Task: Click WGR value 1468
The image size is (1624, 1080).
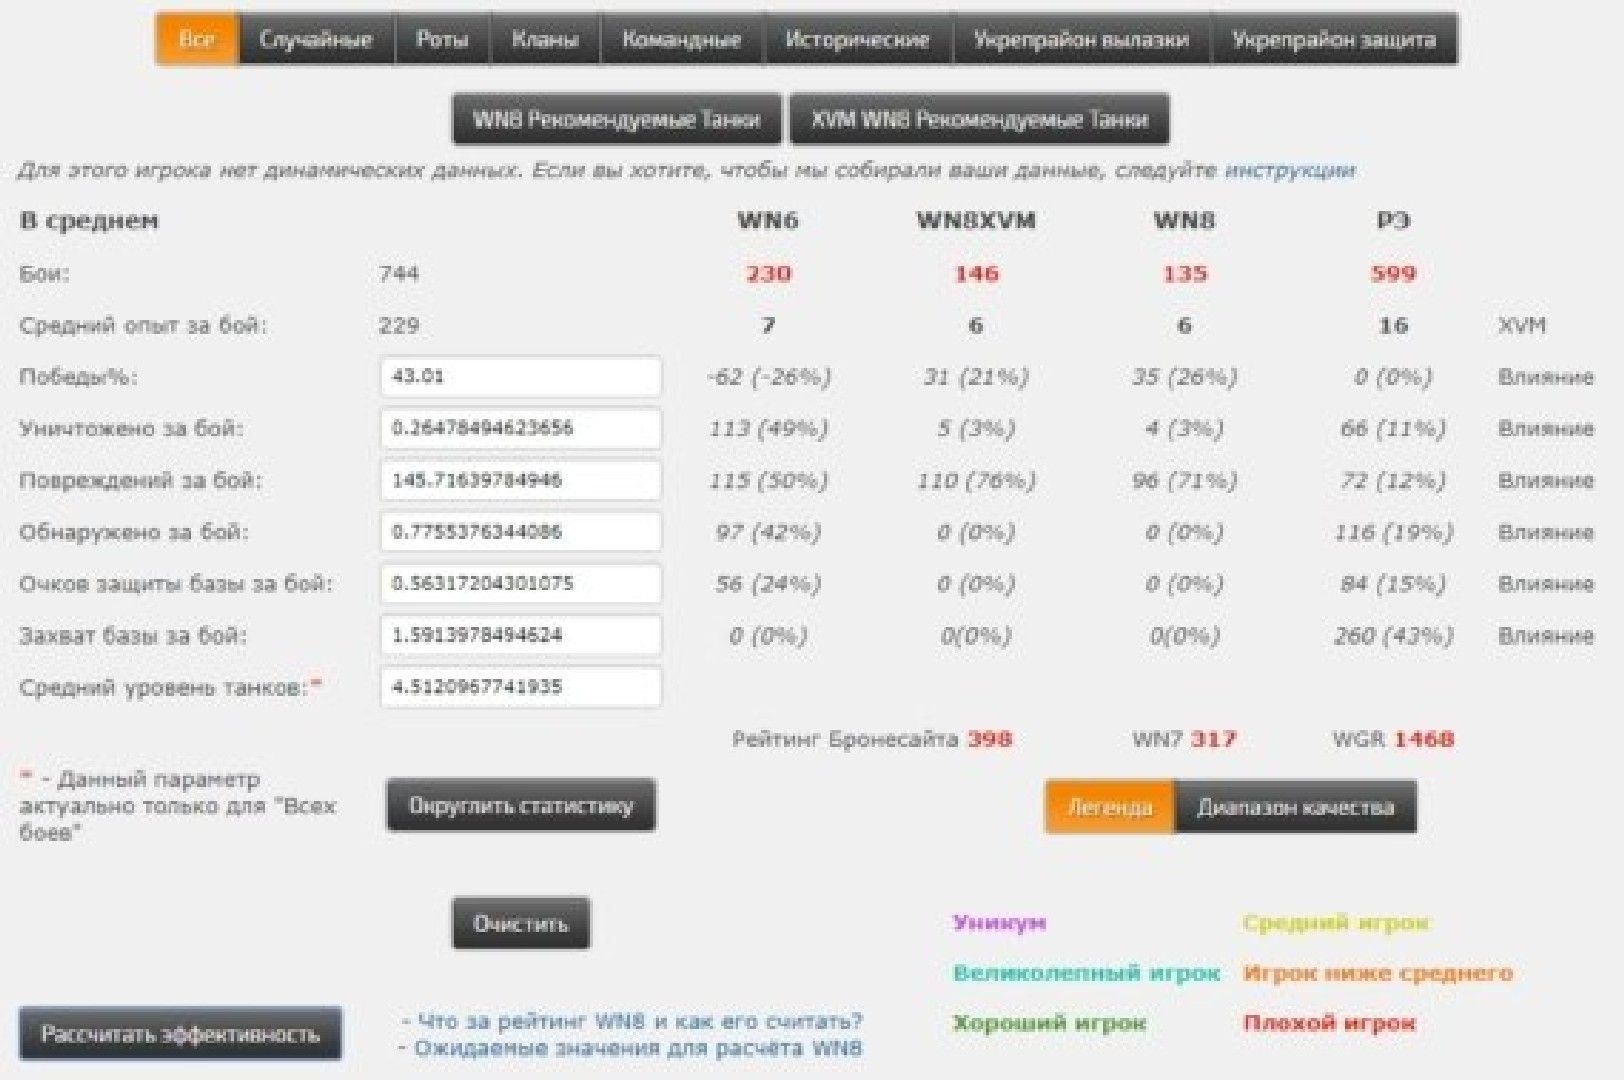Action: point(1424,740)
